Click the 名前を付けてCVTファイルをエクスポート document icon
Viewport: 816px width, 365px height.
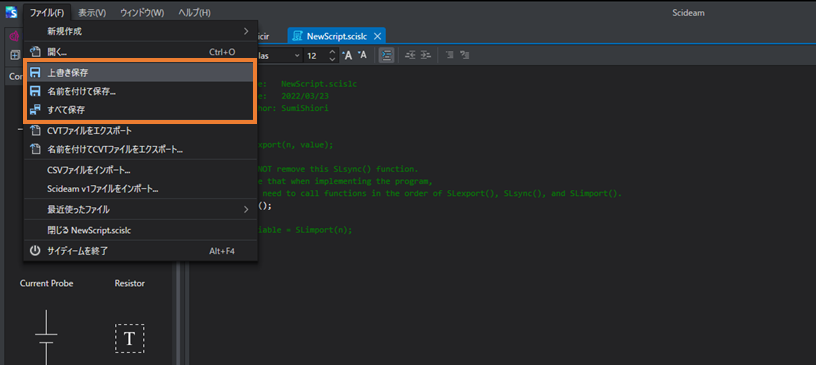tap(35, 149)
